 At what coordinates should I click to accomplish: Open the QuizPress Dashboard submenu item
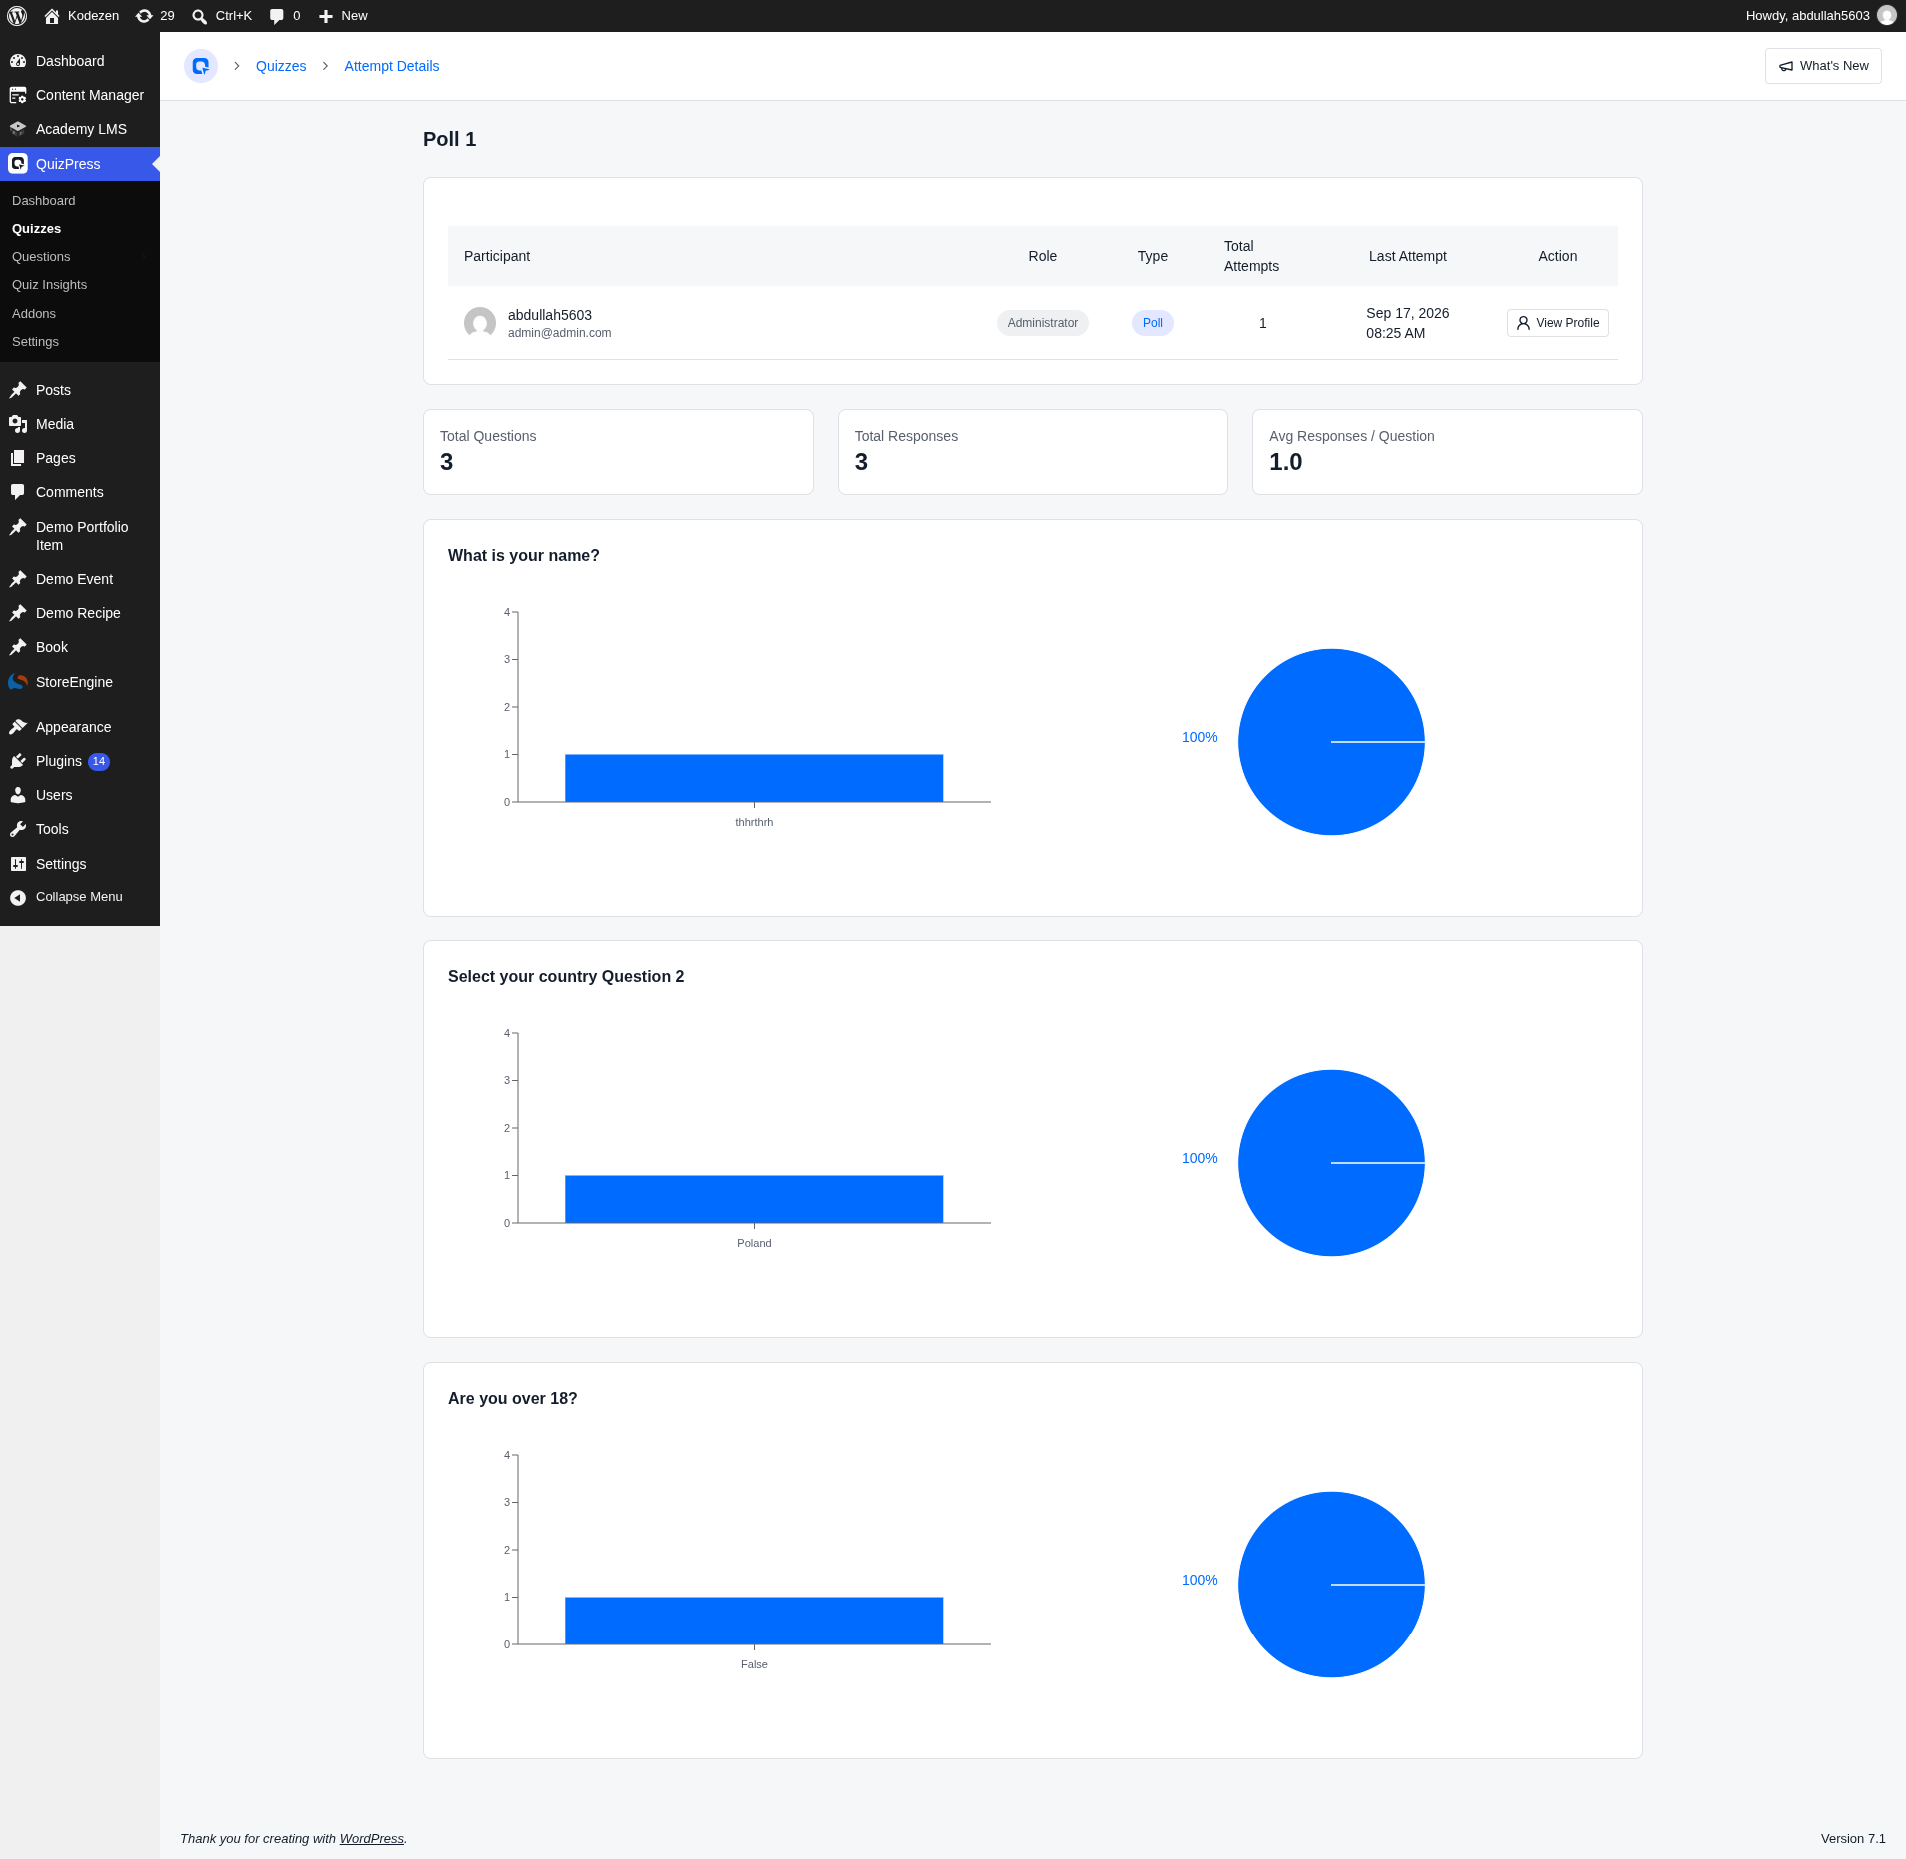coord(44,201)
